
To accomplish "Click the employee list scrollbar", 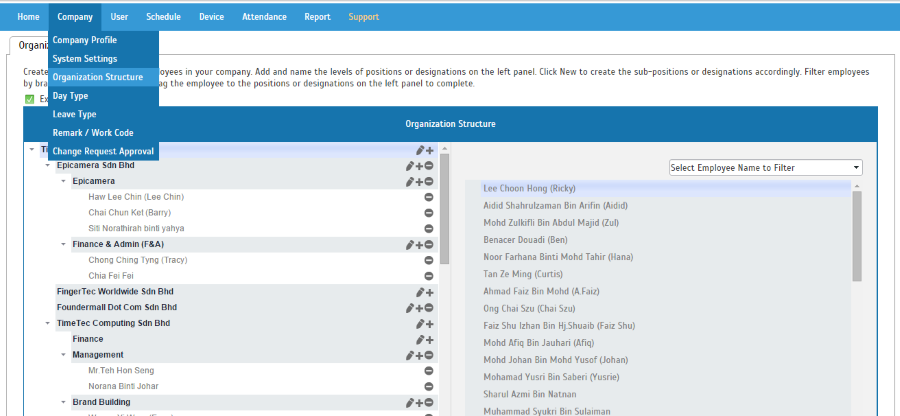I will coord(857,236).
